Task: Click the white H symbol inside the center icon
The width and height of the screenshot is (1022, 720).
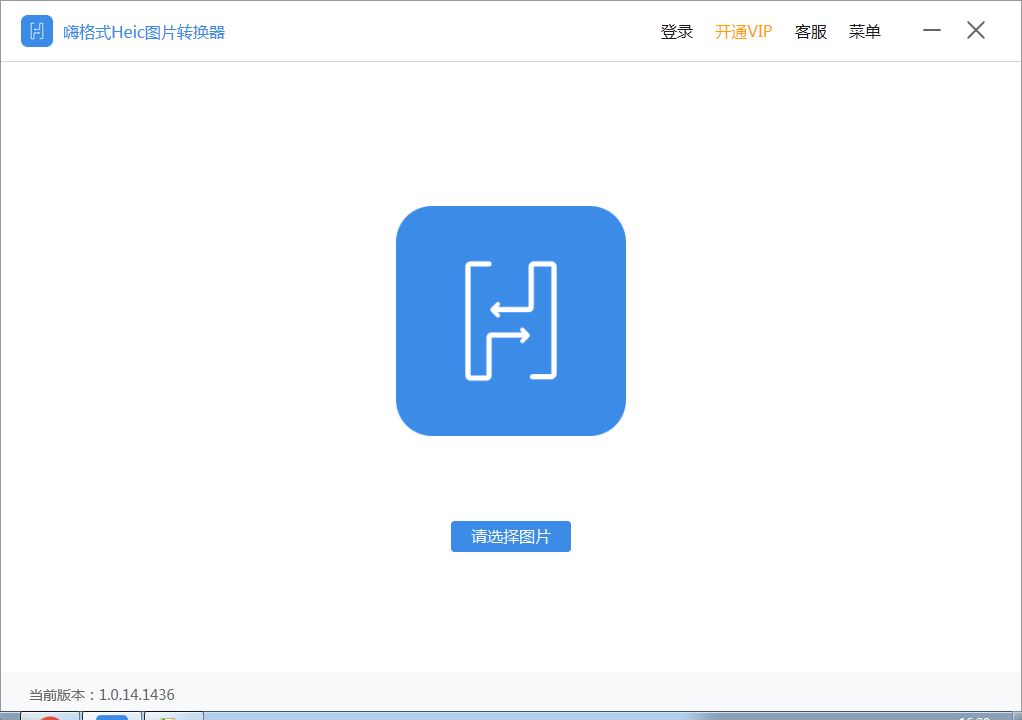Action: pyautogui.click(x=511, y=321)
